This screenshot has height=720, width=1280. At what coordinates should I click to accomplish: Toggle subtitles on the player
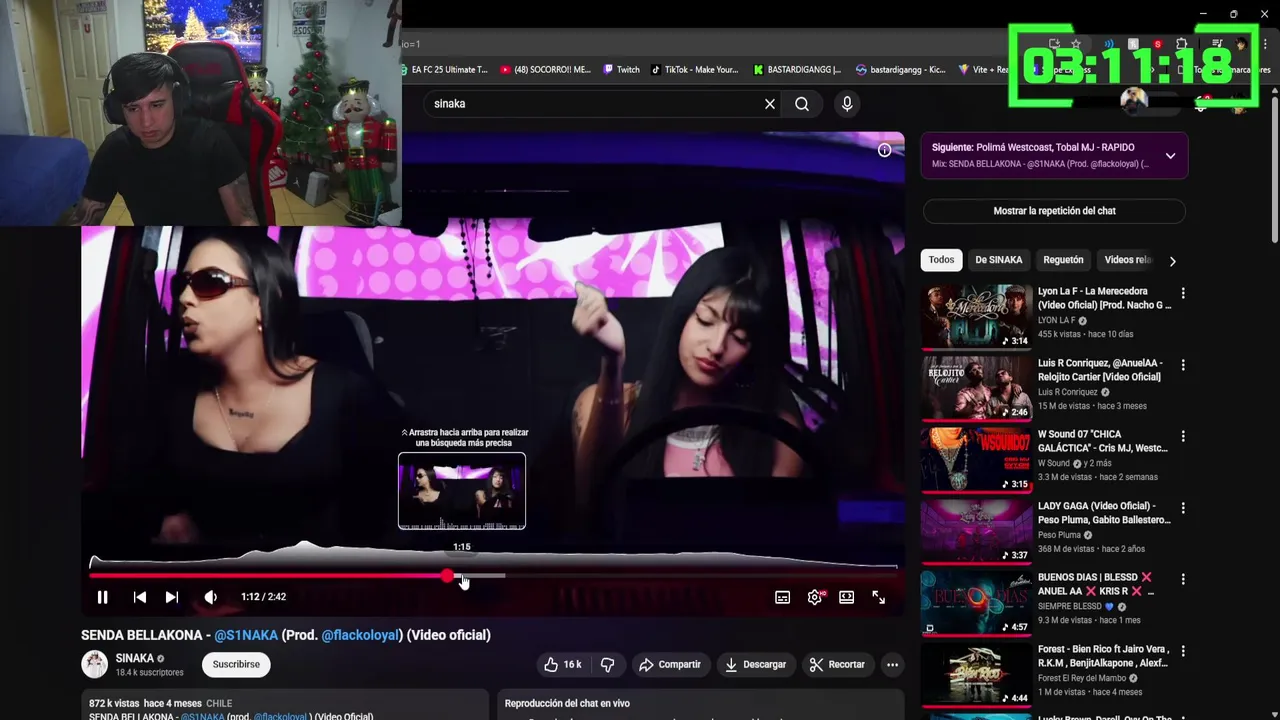pyautogui.click(x=782, y=597)
